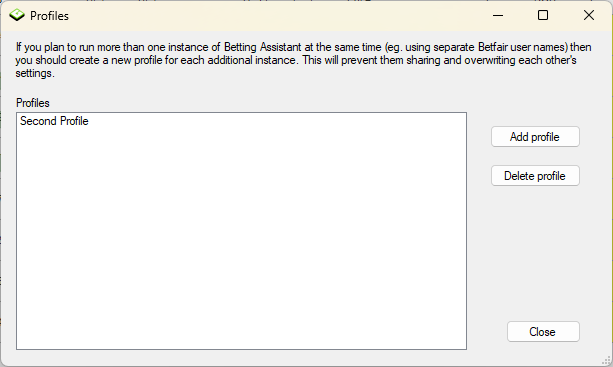The height and width of the screenshot is (367, 613).
Task: Click the green Betting Assistant title bar icon
Action: click(17, 15)
